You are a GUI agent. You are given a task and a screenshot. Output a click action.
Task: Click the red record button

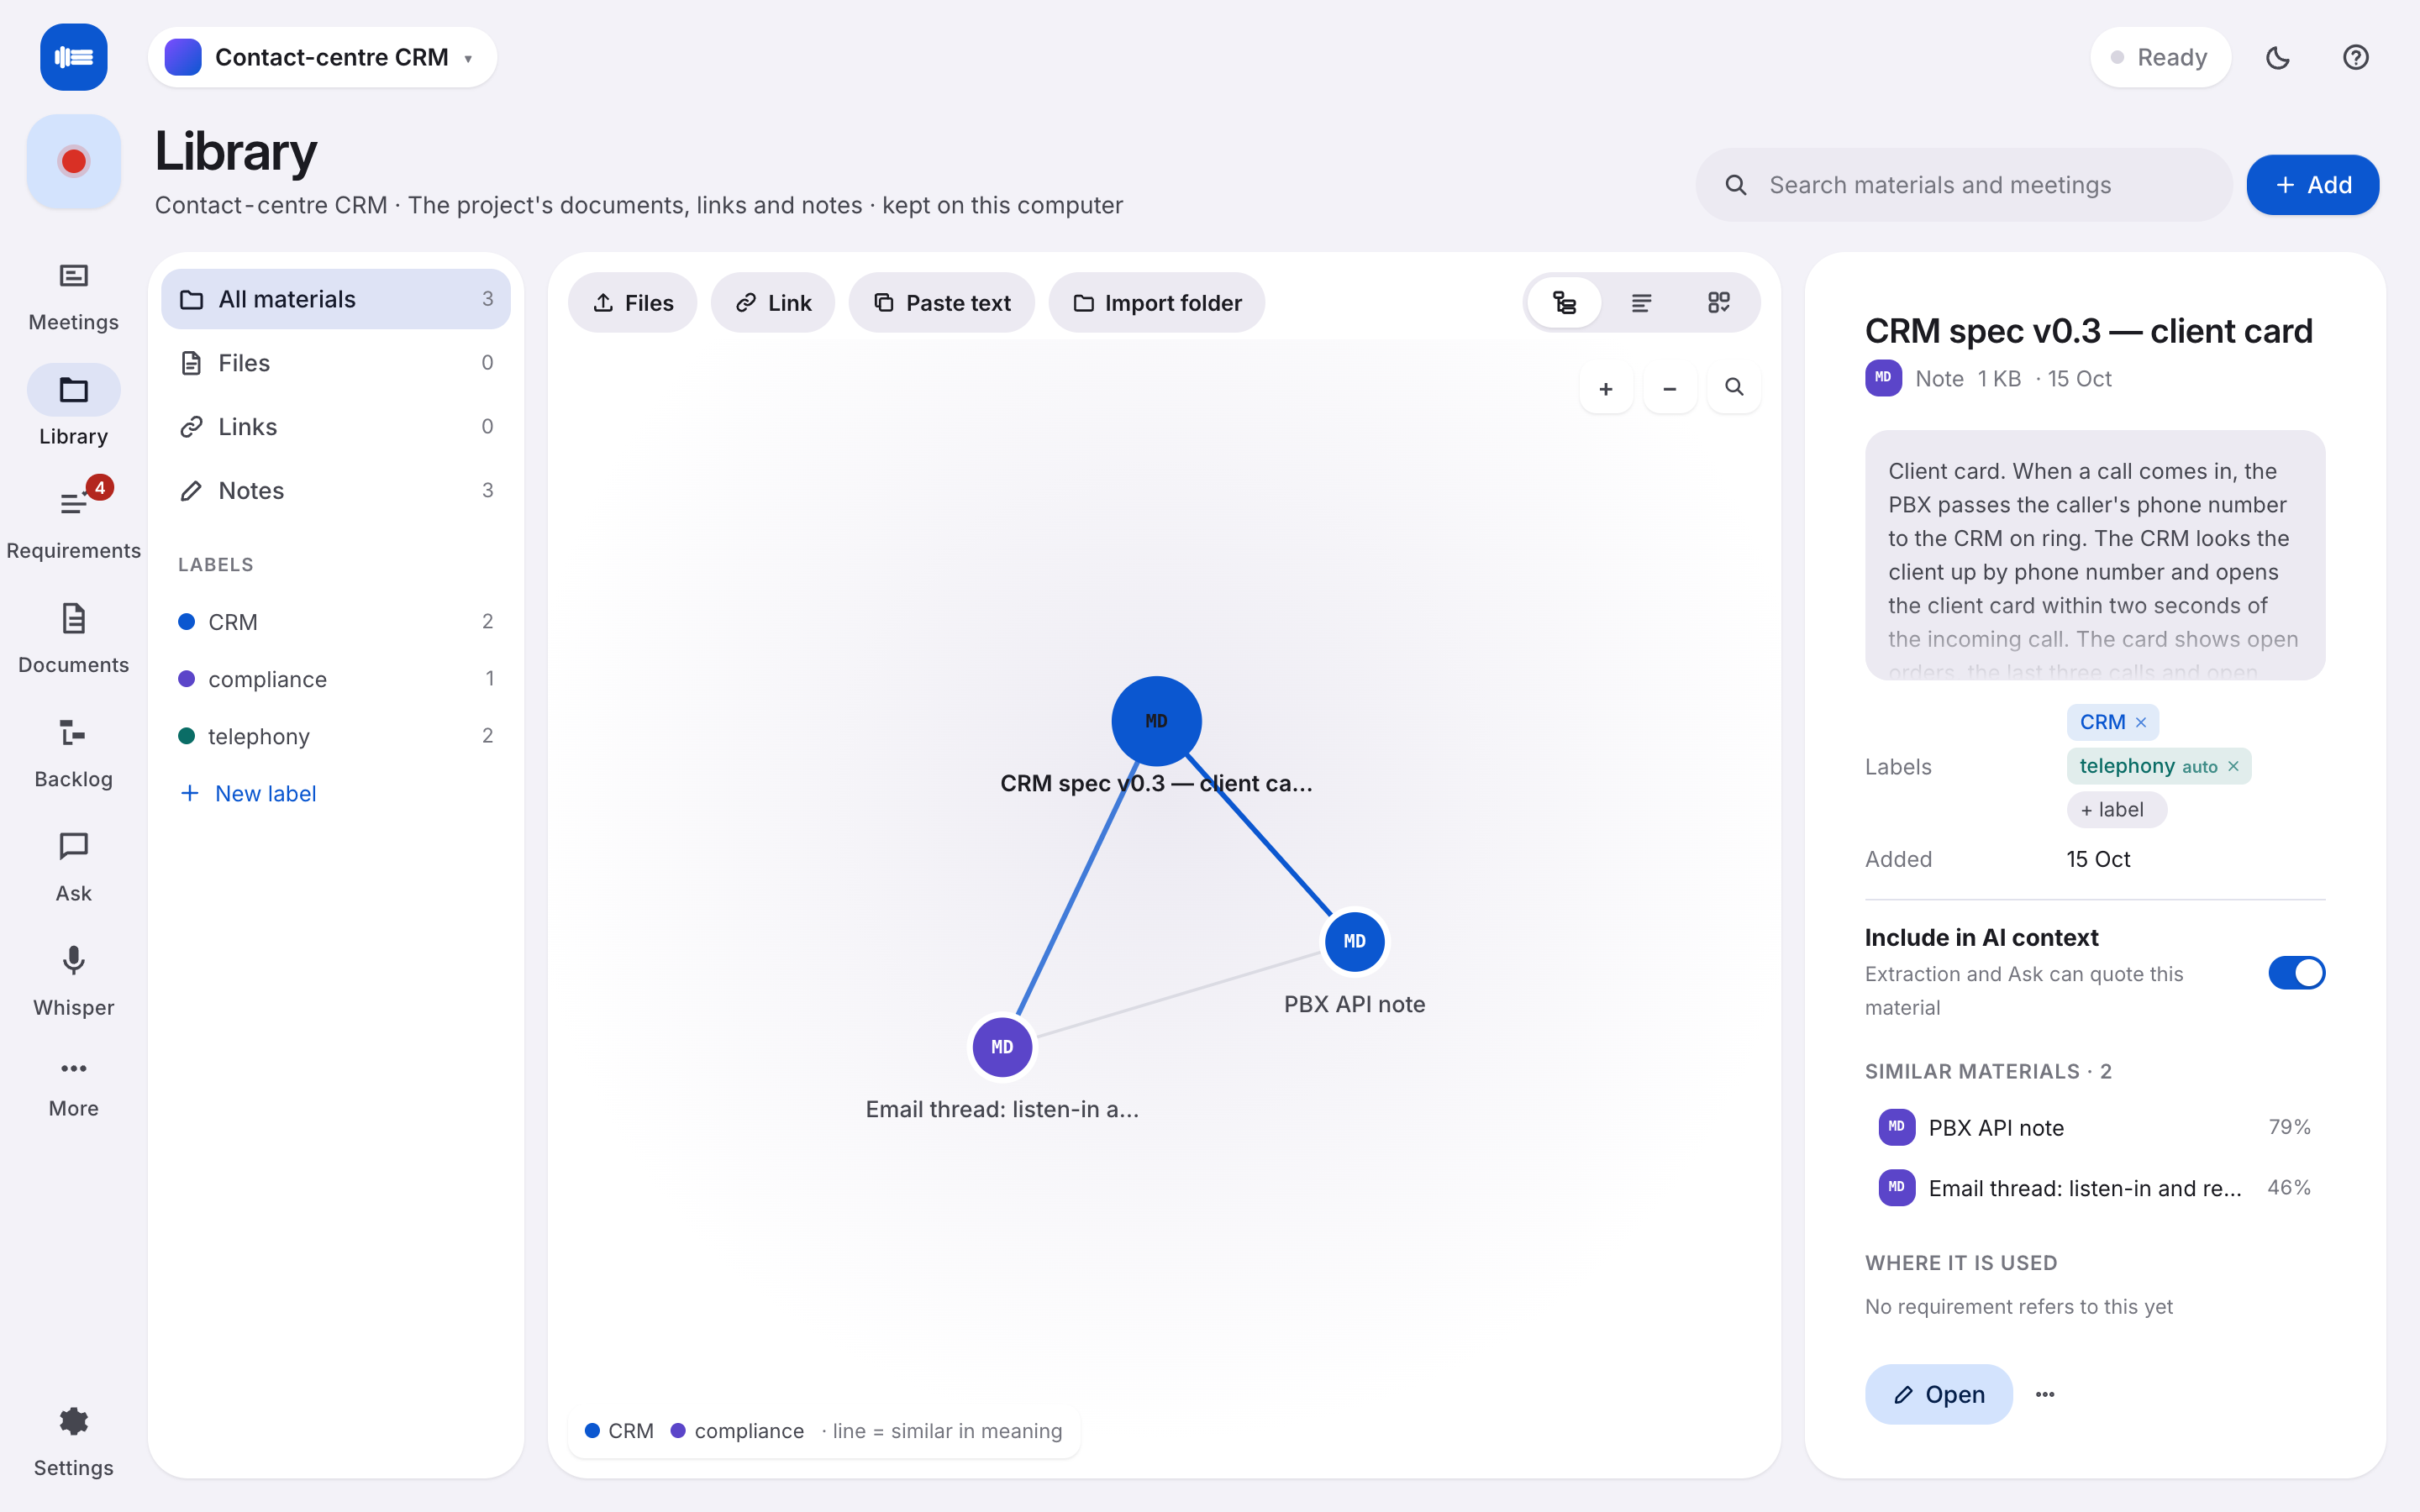click(73, 161)
